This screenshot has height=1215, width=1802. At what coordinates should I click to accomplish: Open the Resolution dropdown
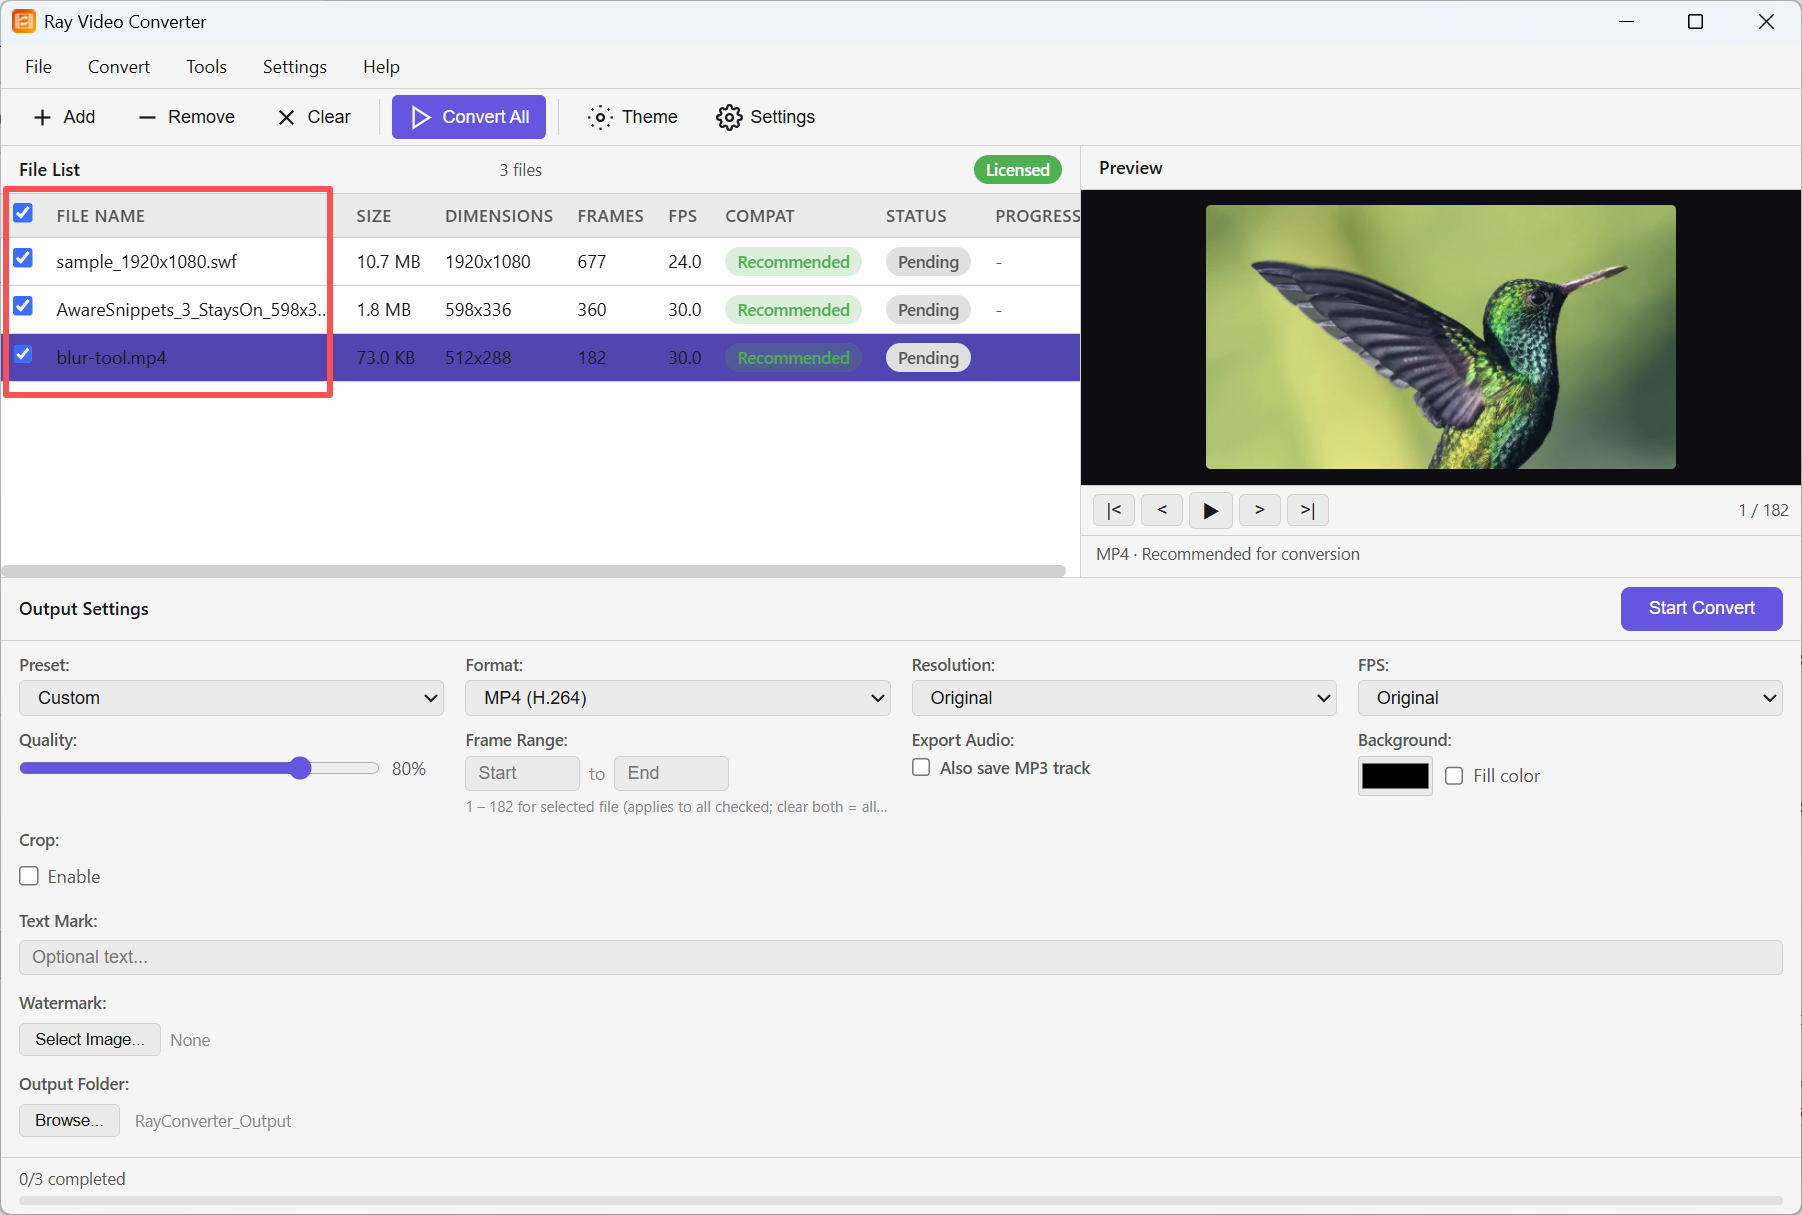tap(1124, 698)
